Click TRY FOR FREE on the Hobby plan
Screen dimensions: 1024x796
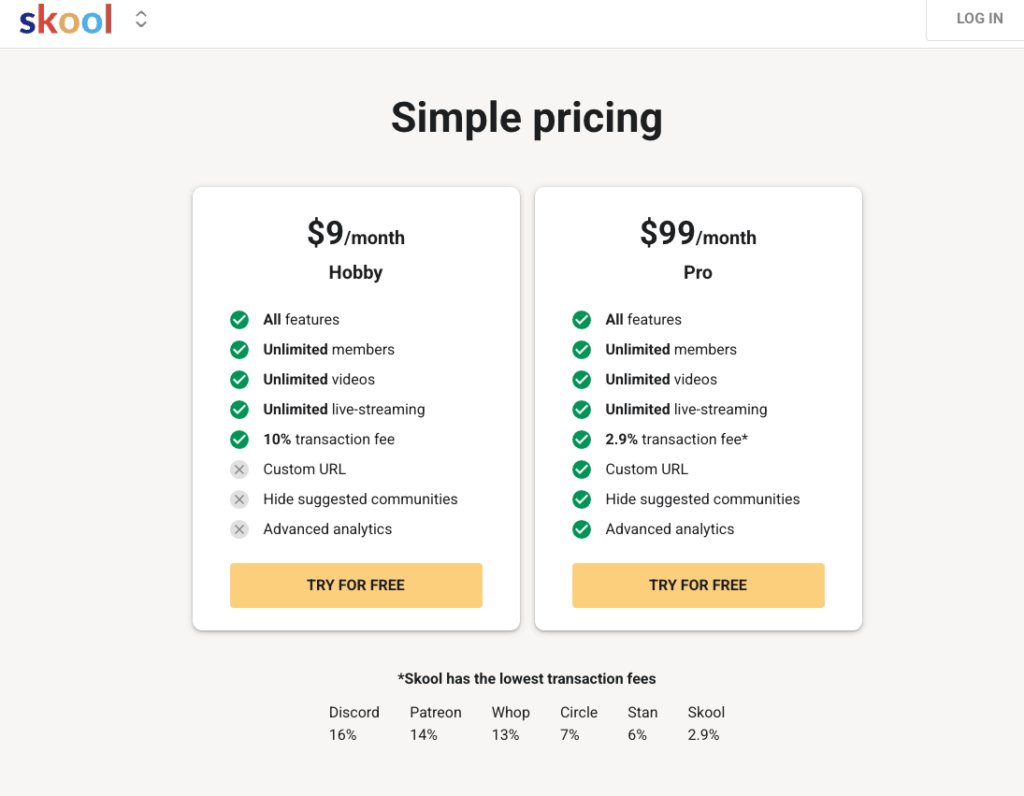(x=355, y=585)
